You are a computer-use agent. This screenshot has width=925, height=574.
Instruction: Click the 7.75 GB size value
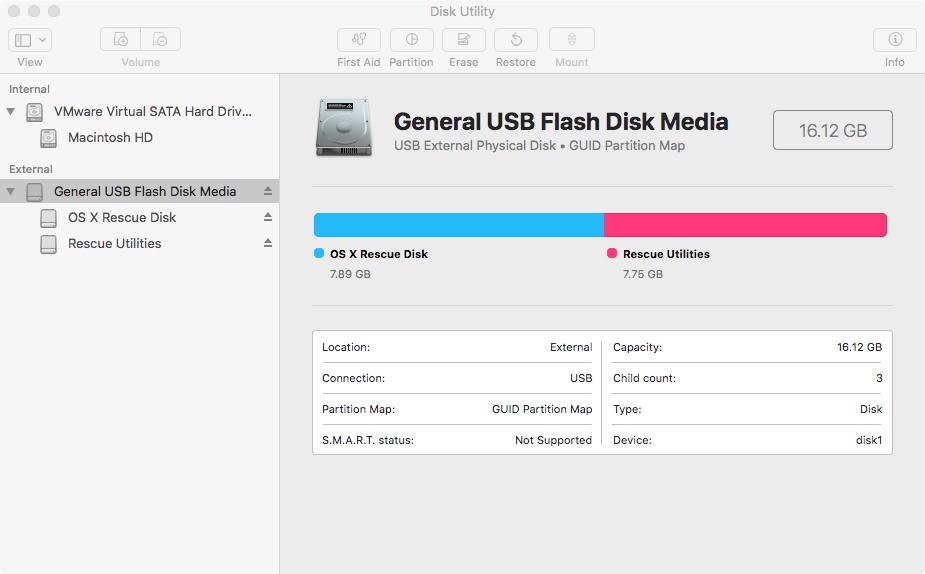[x=643, y=274]
